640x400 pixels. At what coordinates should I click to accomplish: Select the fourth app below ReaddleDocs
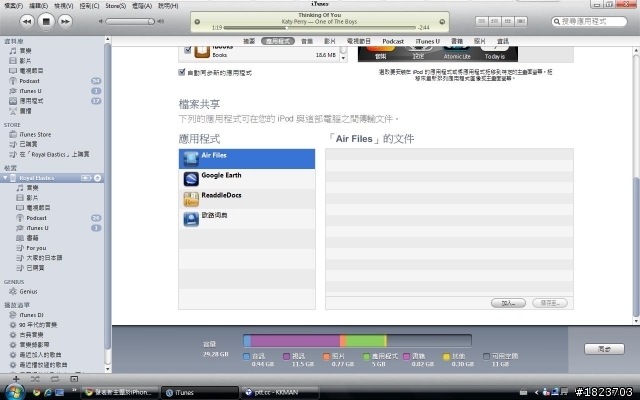pyautogui.click(x=247, y=219)
